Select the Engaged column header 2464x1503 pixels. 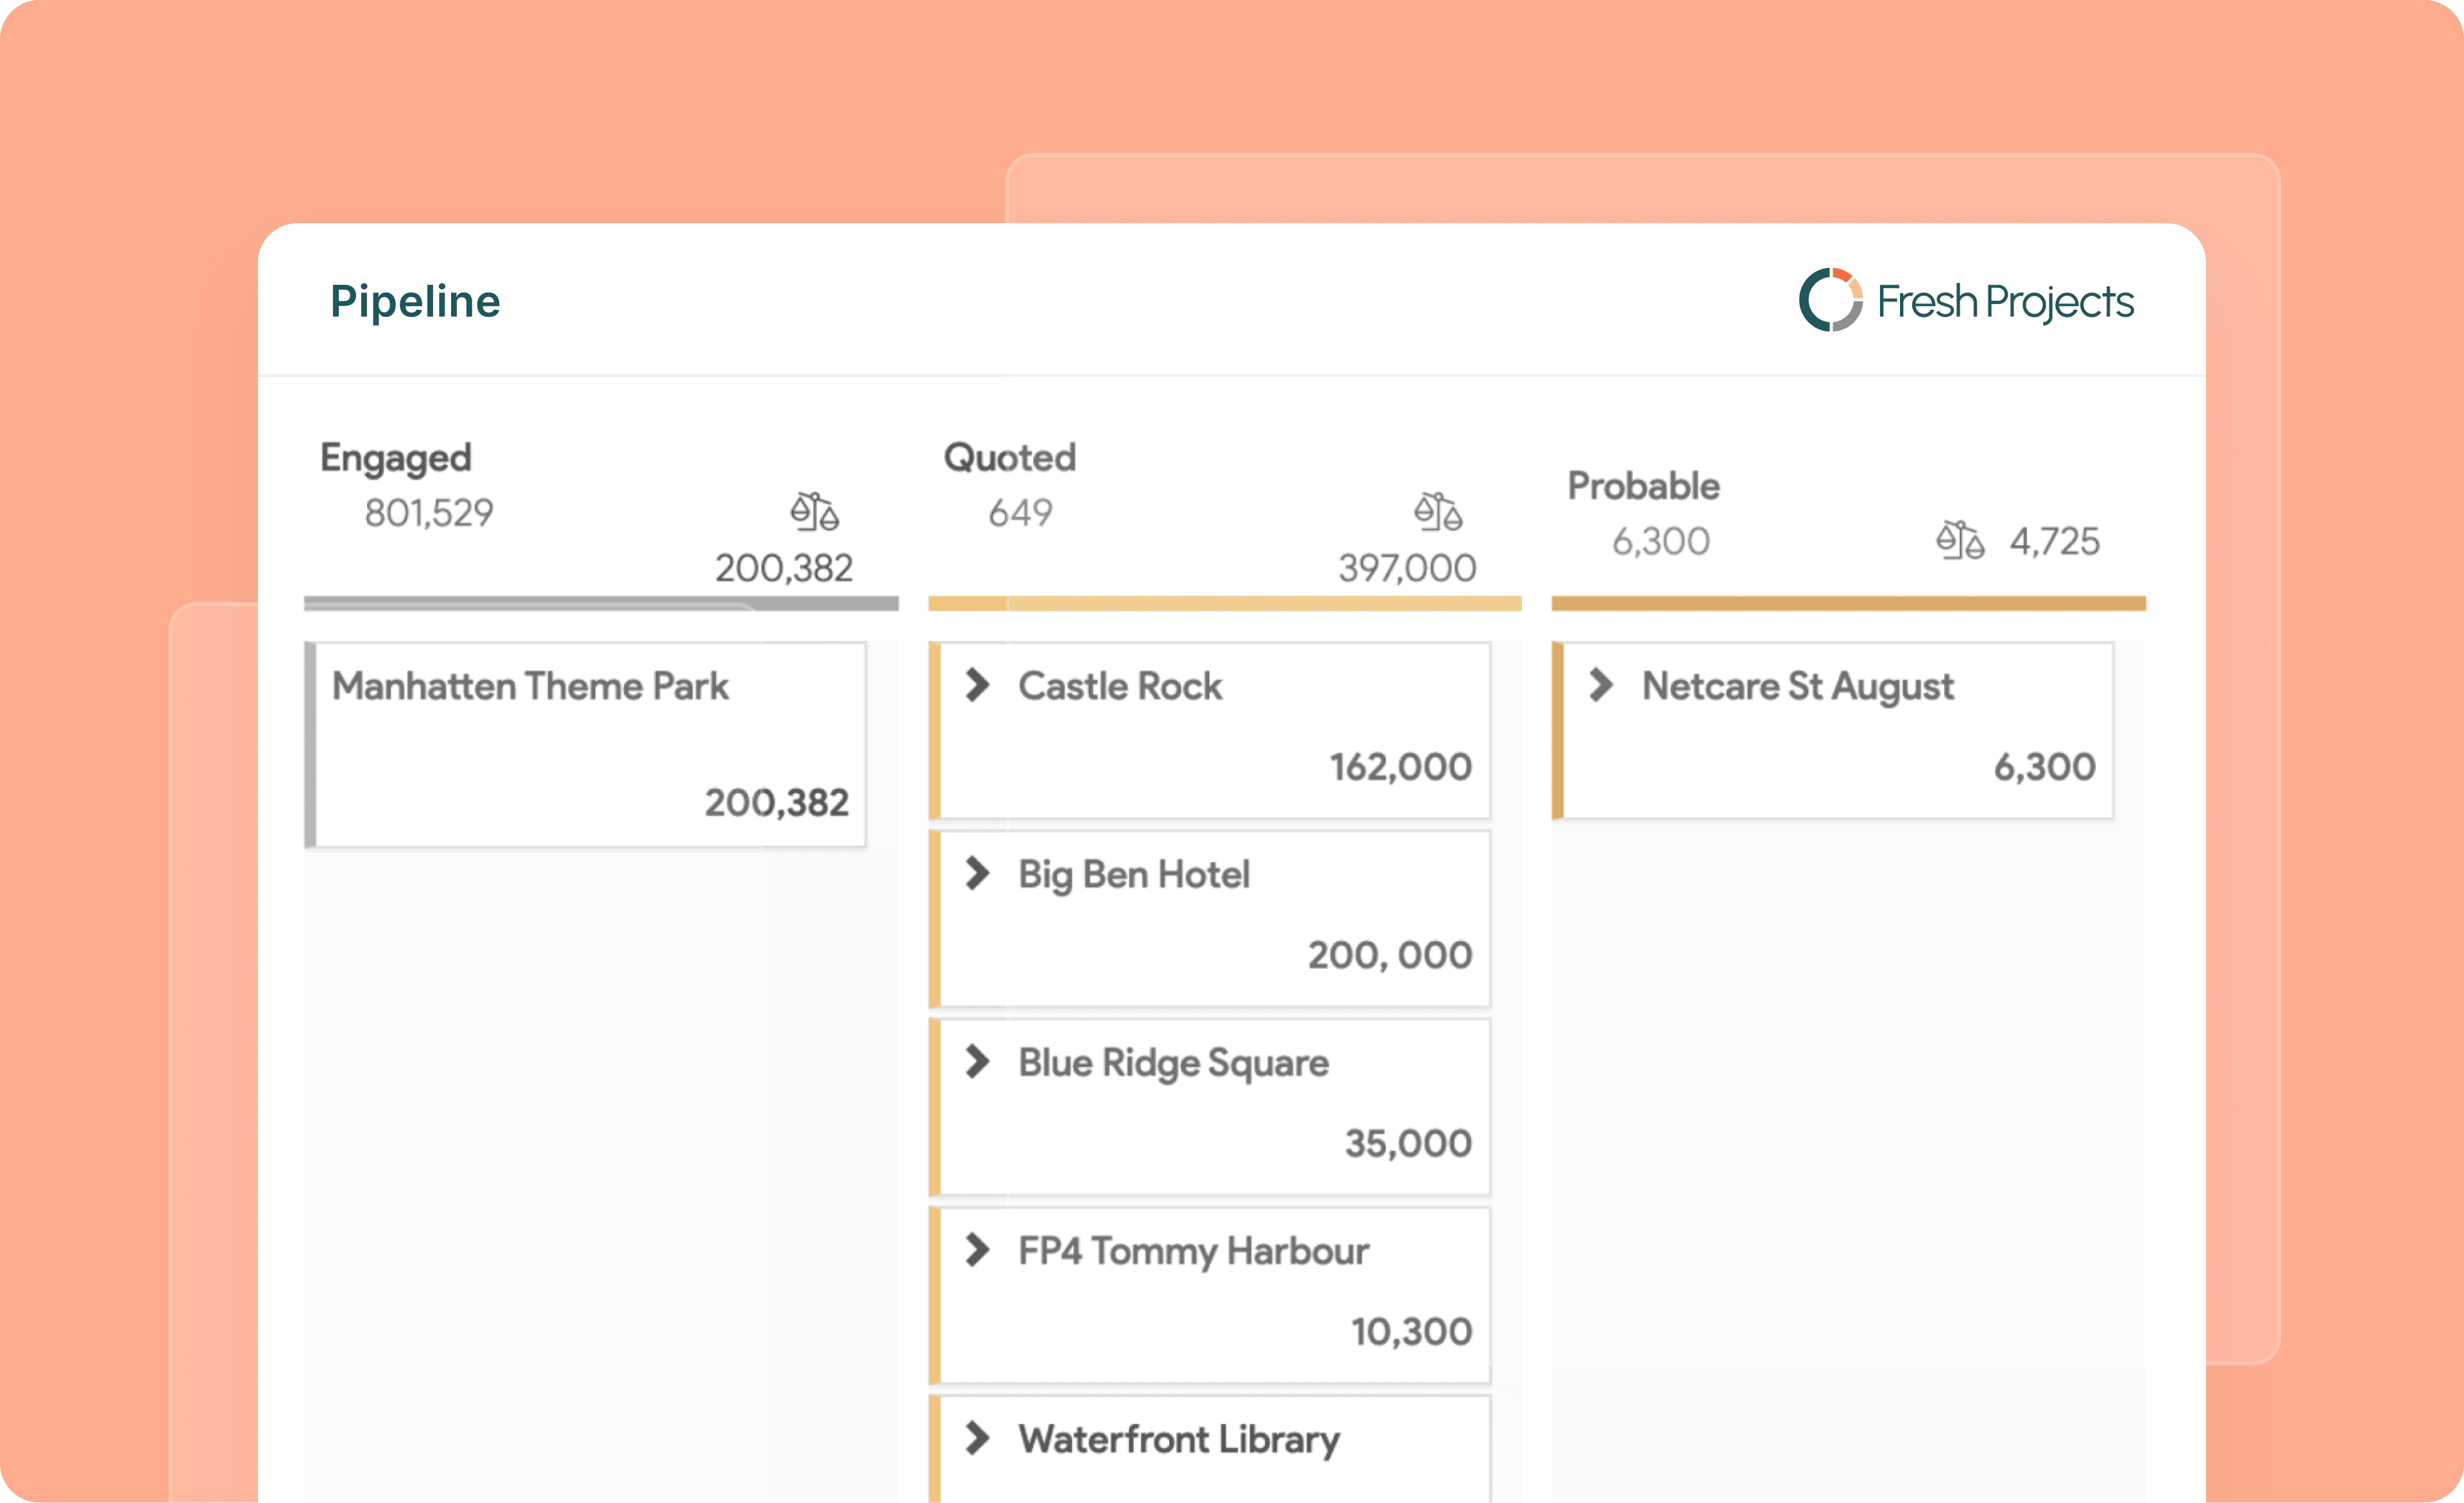pyautogui.click(x=396, y=458)
